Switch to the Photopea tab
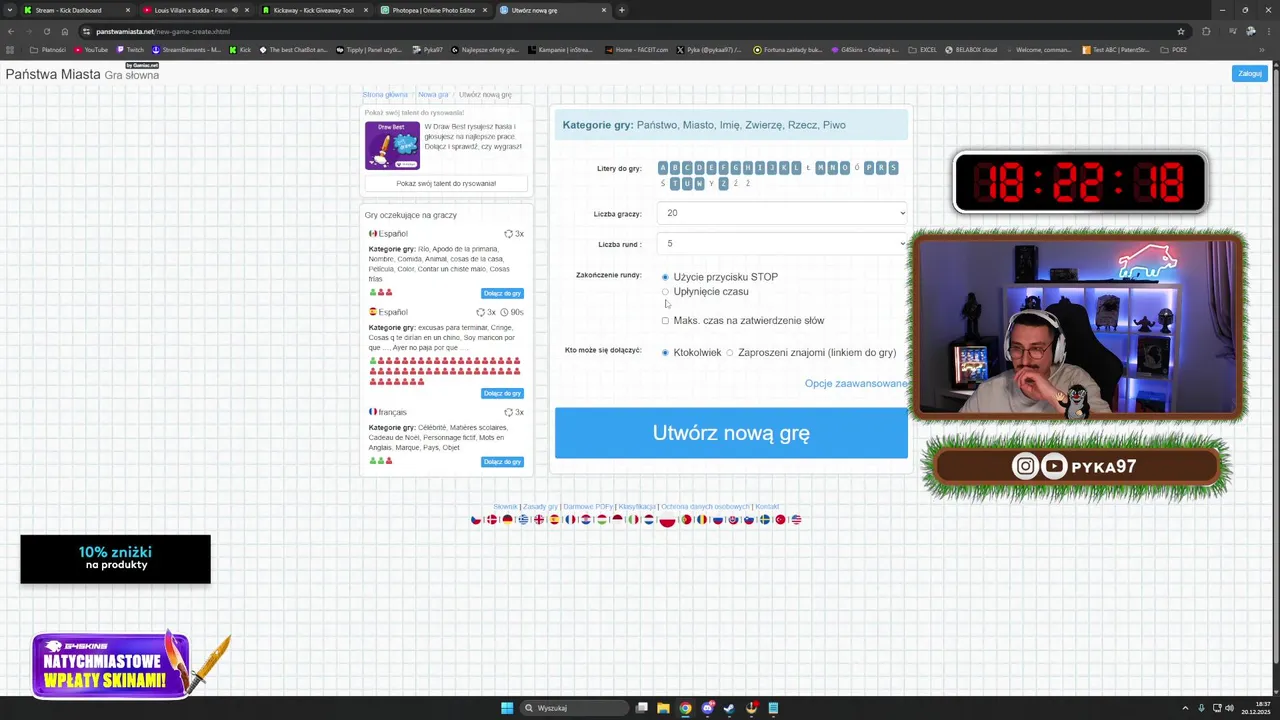1280x720 pixels. pyautogui.click(x=434, y=10)
